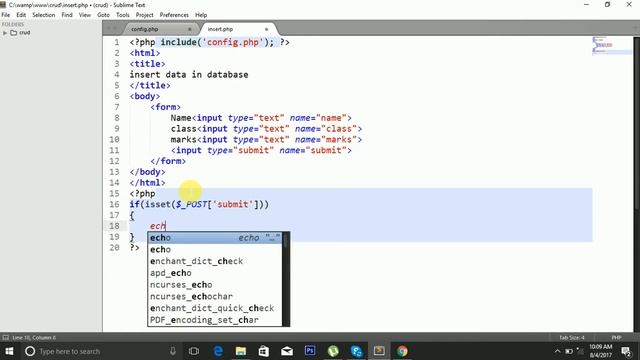Viewport: 640px width, 360px height.
Task: Open the Mail app from the taskbar
Action: (x=287, y=351)
